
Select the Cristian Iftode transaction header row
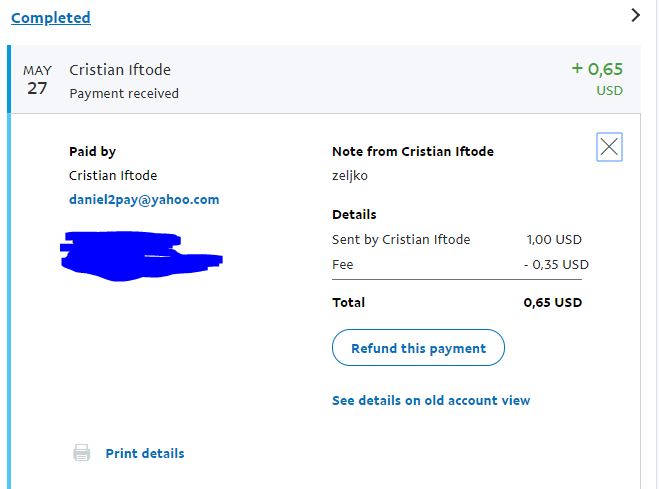click(324, 79)
